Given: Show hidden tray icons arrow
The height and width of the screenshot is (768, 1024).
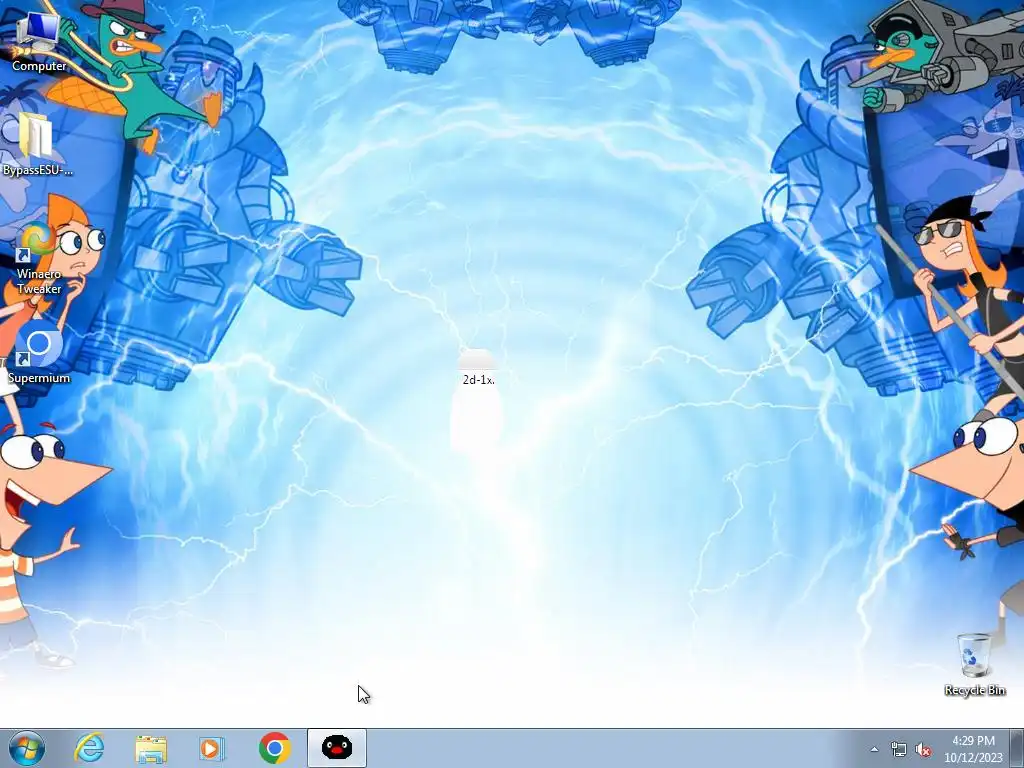Looking at the screenshot, I should coord(874,750).
